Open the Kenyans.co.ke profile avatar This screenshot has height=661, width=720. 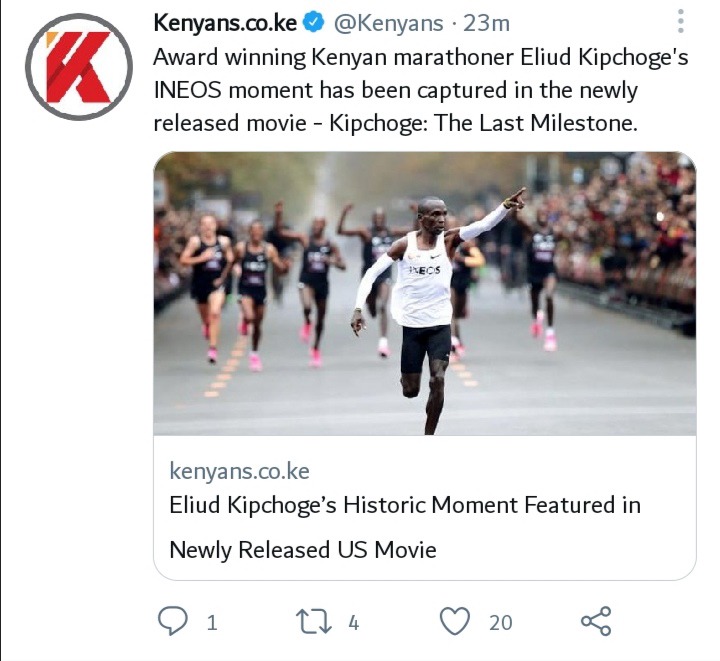click(x=79, y=67)
